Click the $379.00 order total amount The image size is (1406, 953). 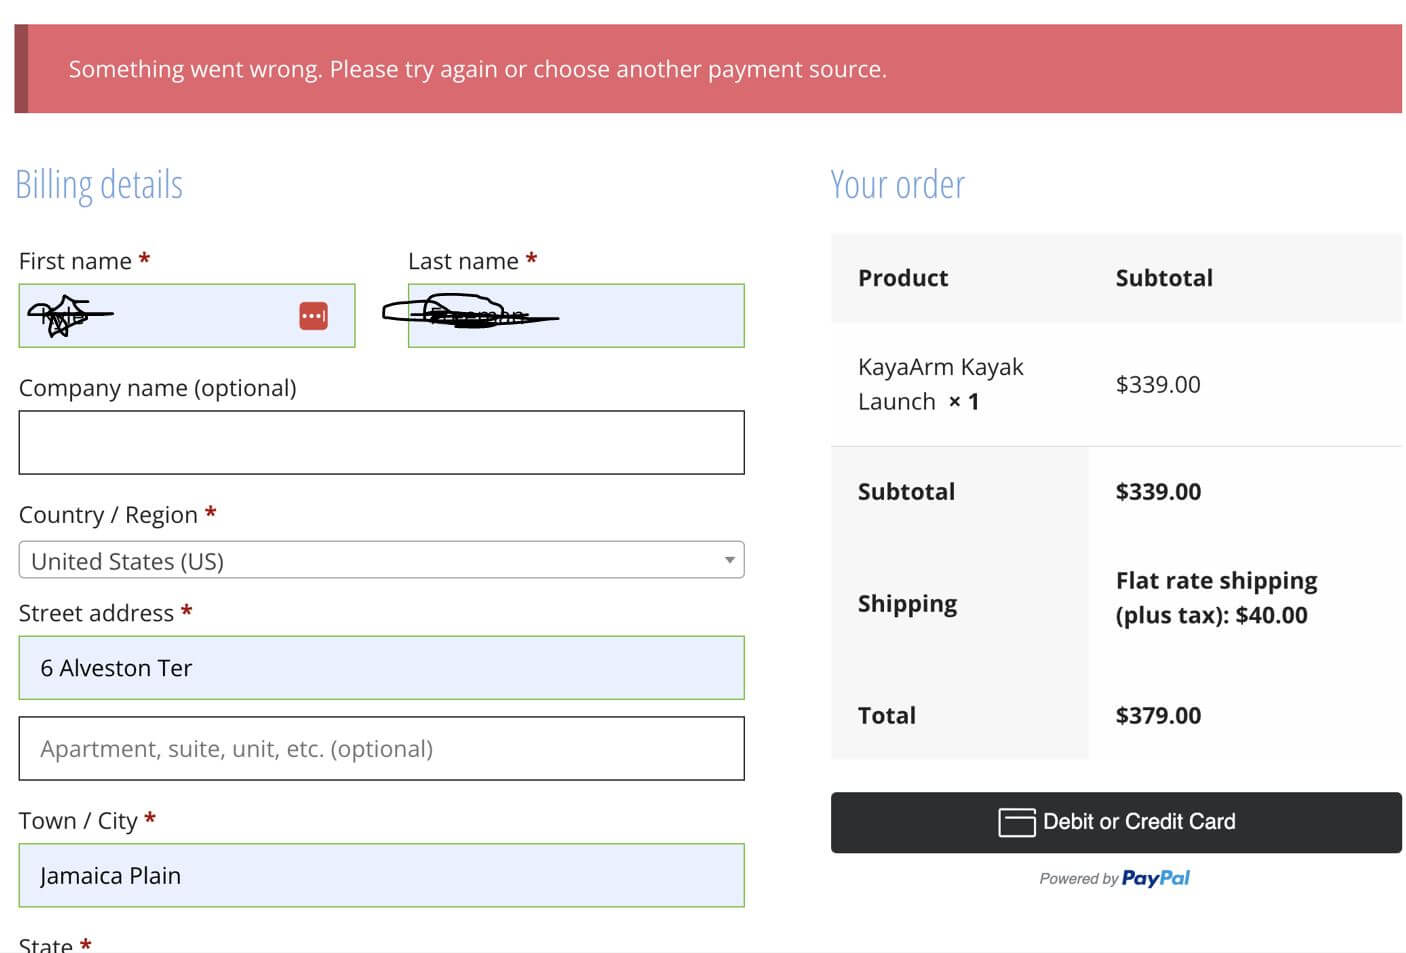tap(1158, 716)
